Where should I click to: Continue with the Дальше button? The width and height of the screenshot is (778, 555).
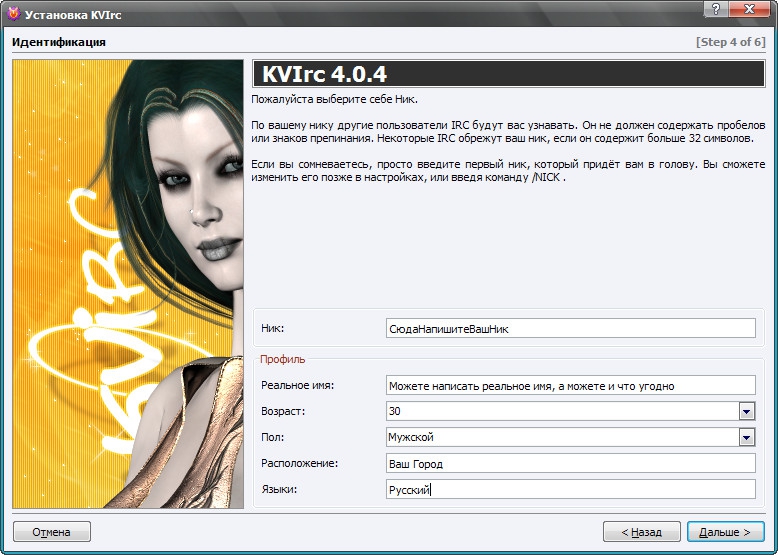[725, 532]
